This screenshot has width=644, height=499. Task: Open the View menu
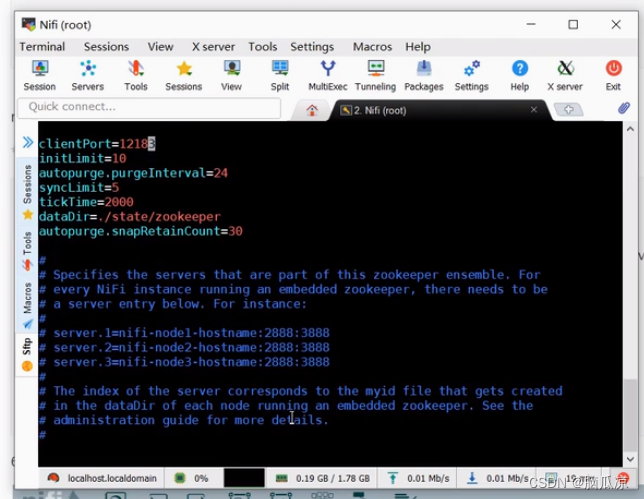click(x=161, y=47)
